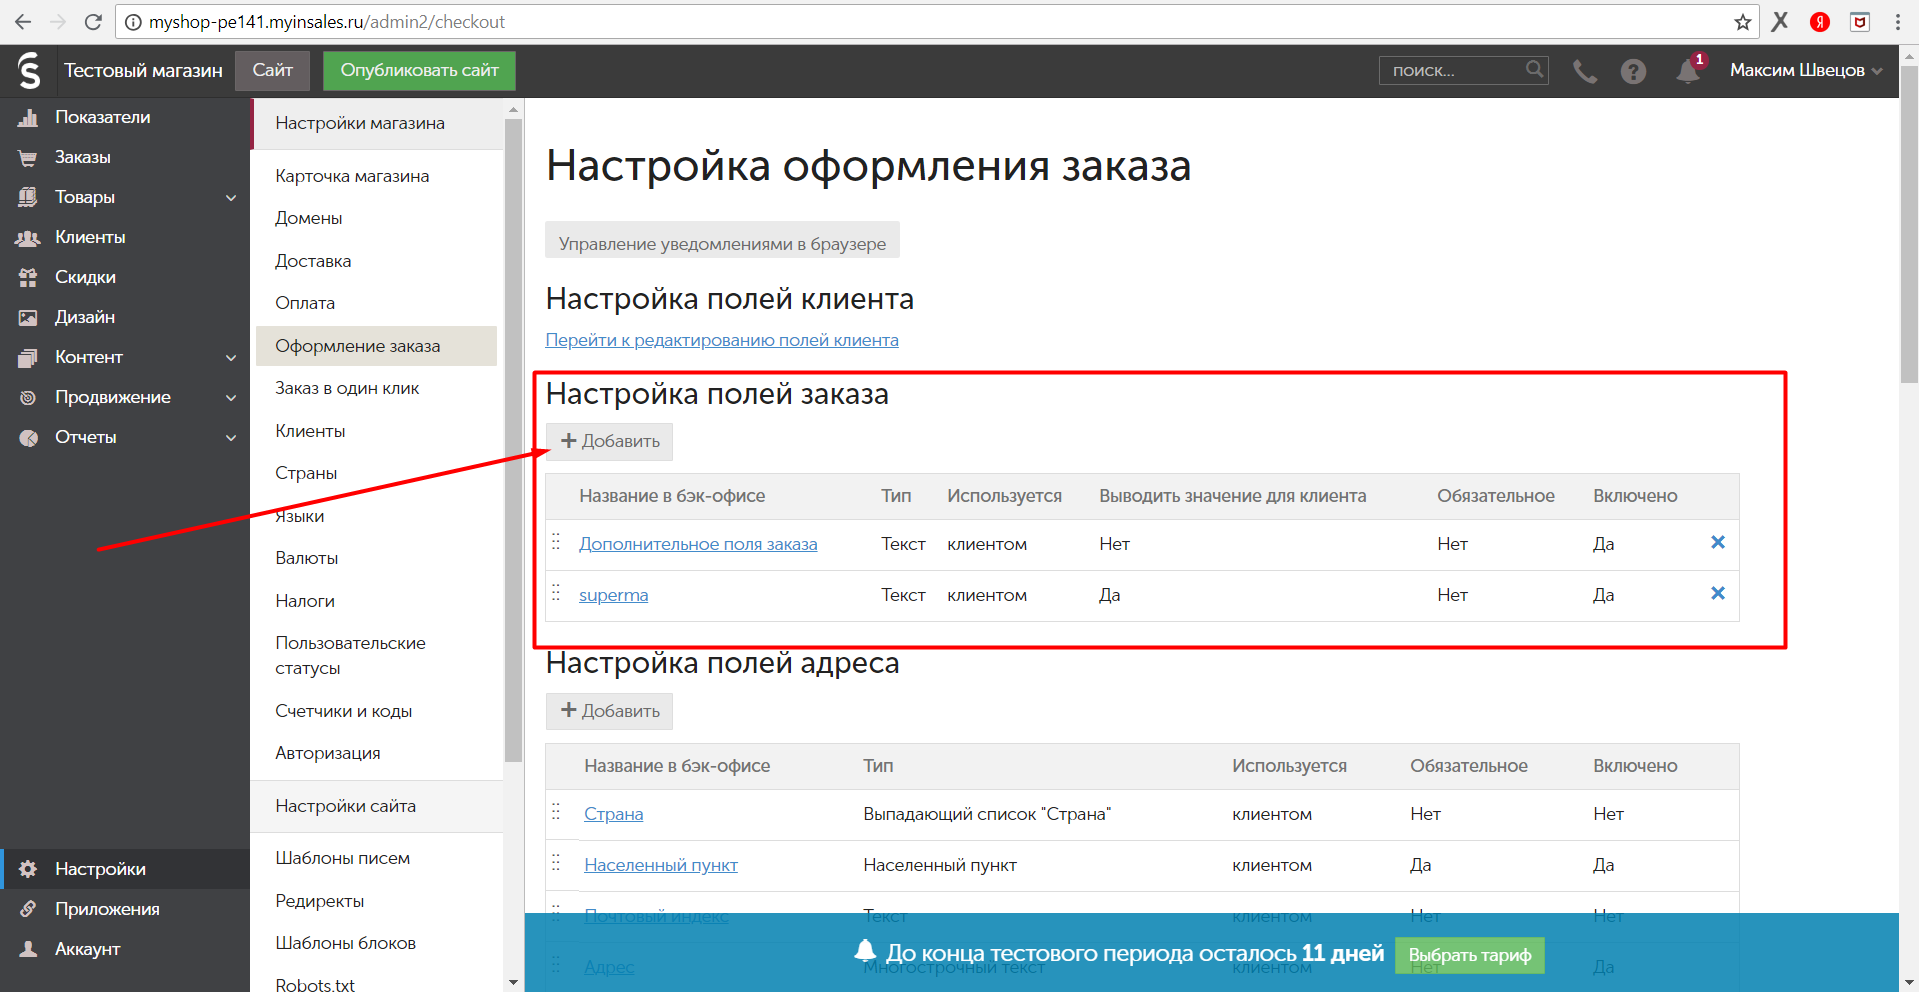Image resolution: width=1919 pixels, height=992 pixels.
Task: Expand the Товары menu chevron
Action: point(231,198)
